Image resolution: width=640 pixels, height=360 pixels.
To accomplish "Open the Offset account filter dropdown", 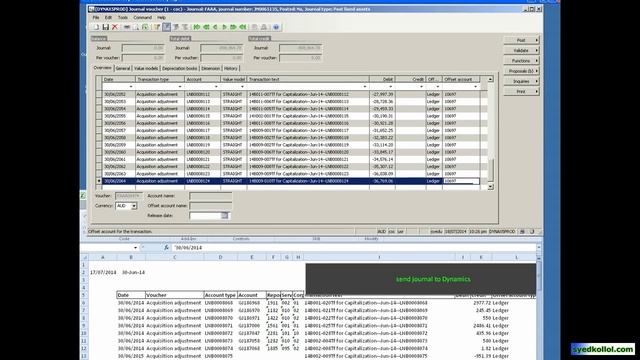I will pos(475,87).
